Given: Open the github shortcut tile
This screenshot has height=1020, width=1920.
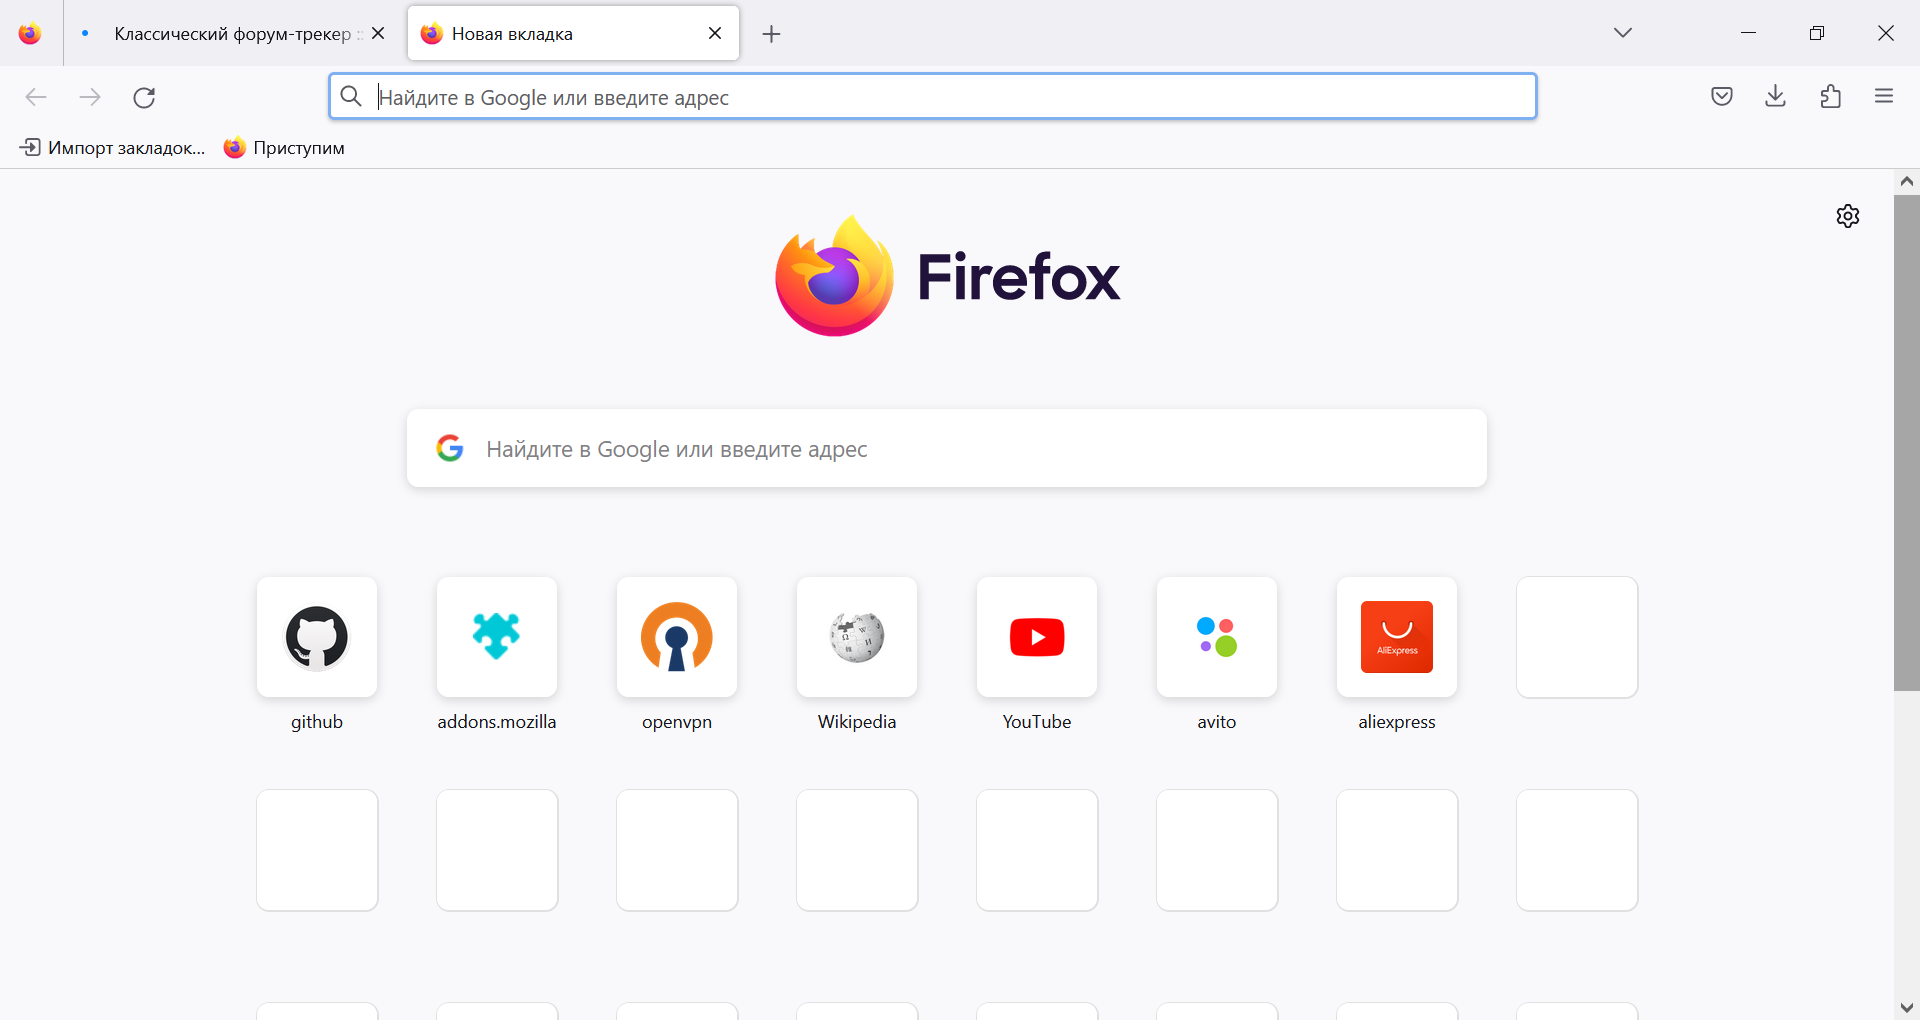Looking at the screenshot, I should click(x=317, y=637).
